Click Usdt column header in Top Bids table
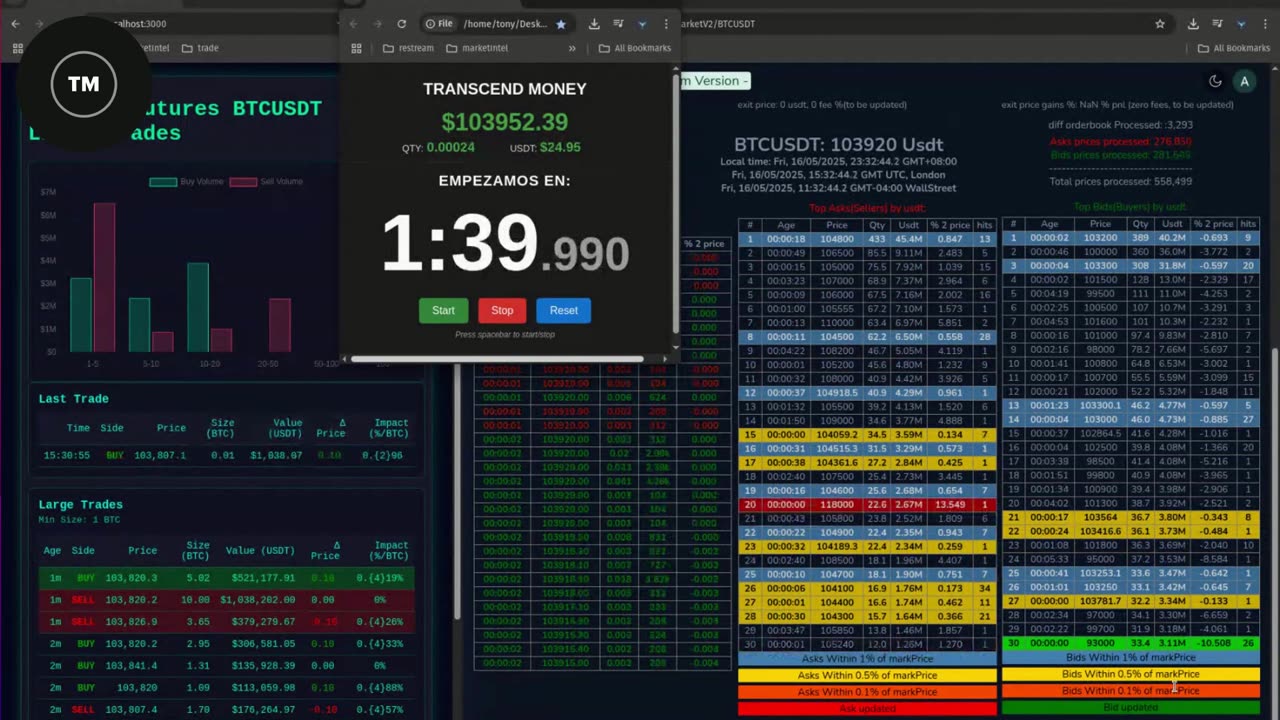Image resolution: width=1280 pixels, height=720 pixels. point(1172,224)
